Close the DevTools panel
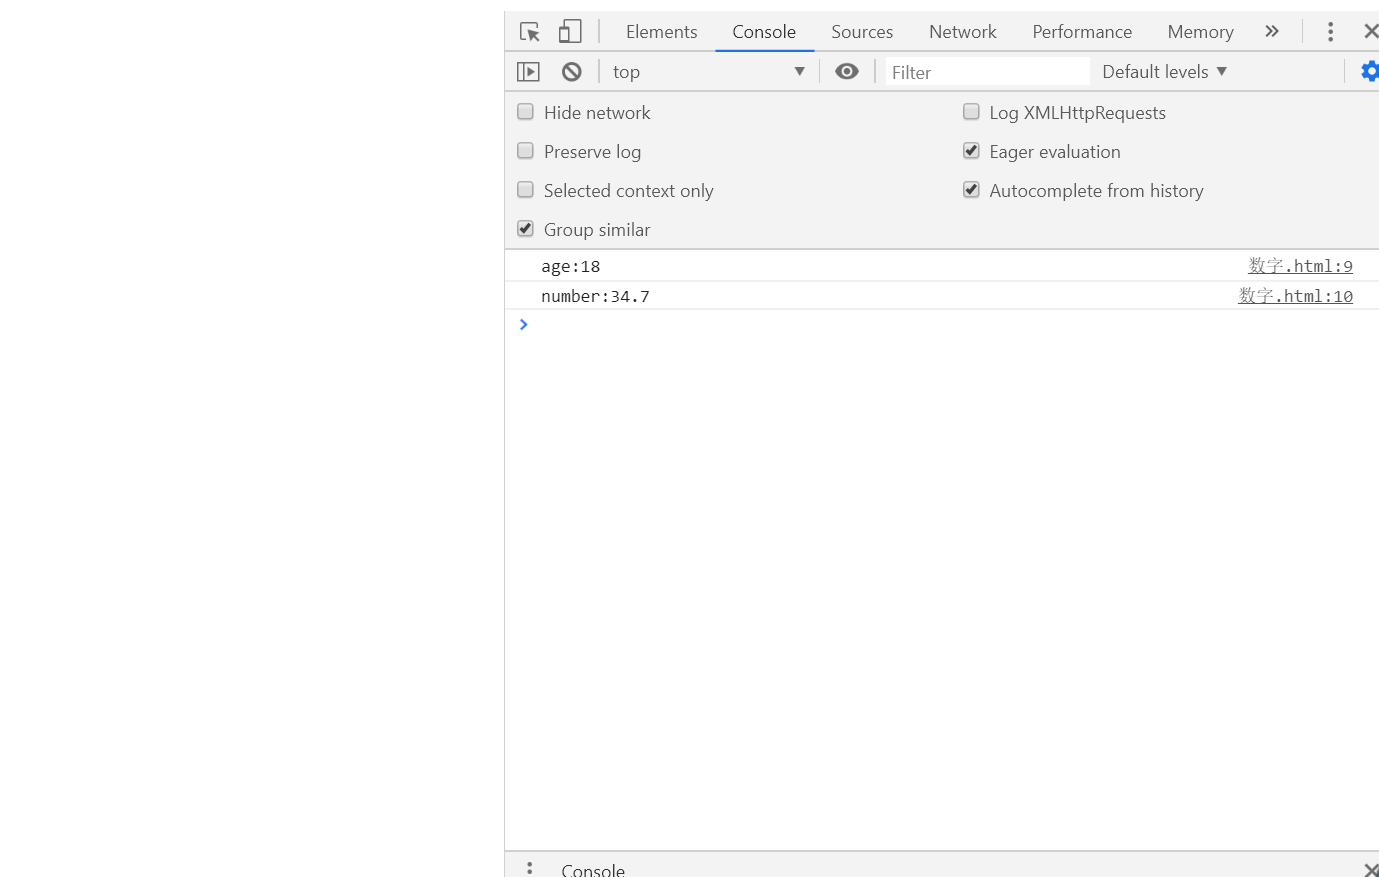Viewport: 1379px width, 877px height. (x=1371, y=31)
